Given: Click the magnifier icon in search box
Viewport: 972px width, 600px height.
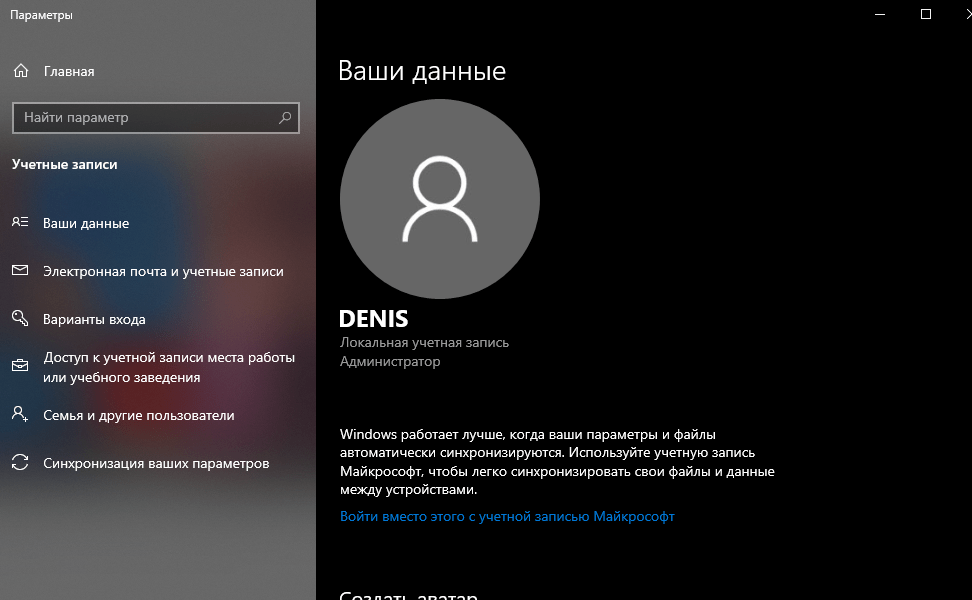Looking at the screenshot, I should 285,118.
